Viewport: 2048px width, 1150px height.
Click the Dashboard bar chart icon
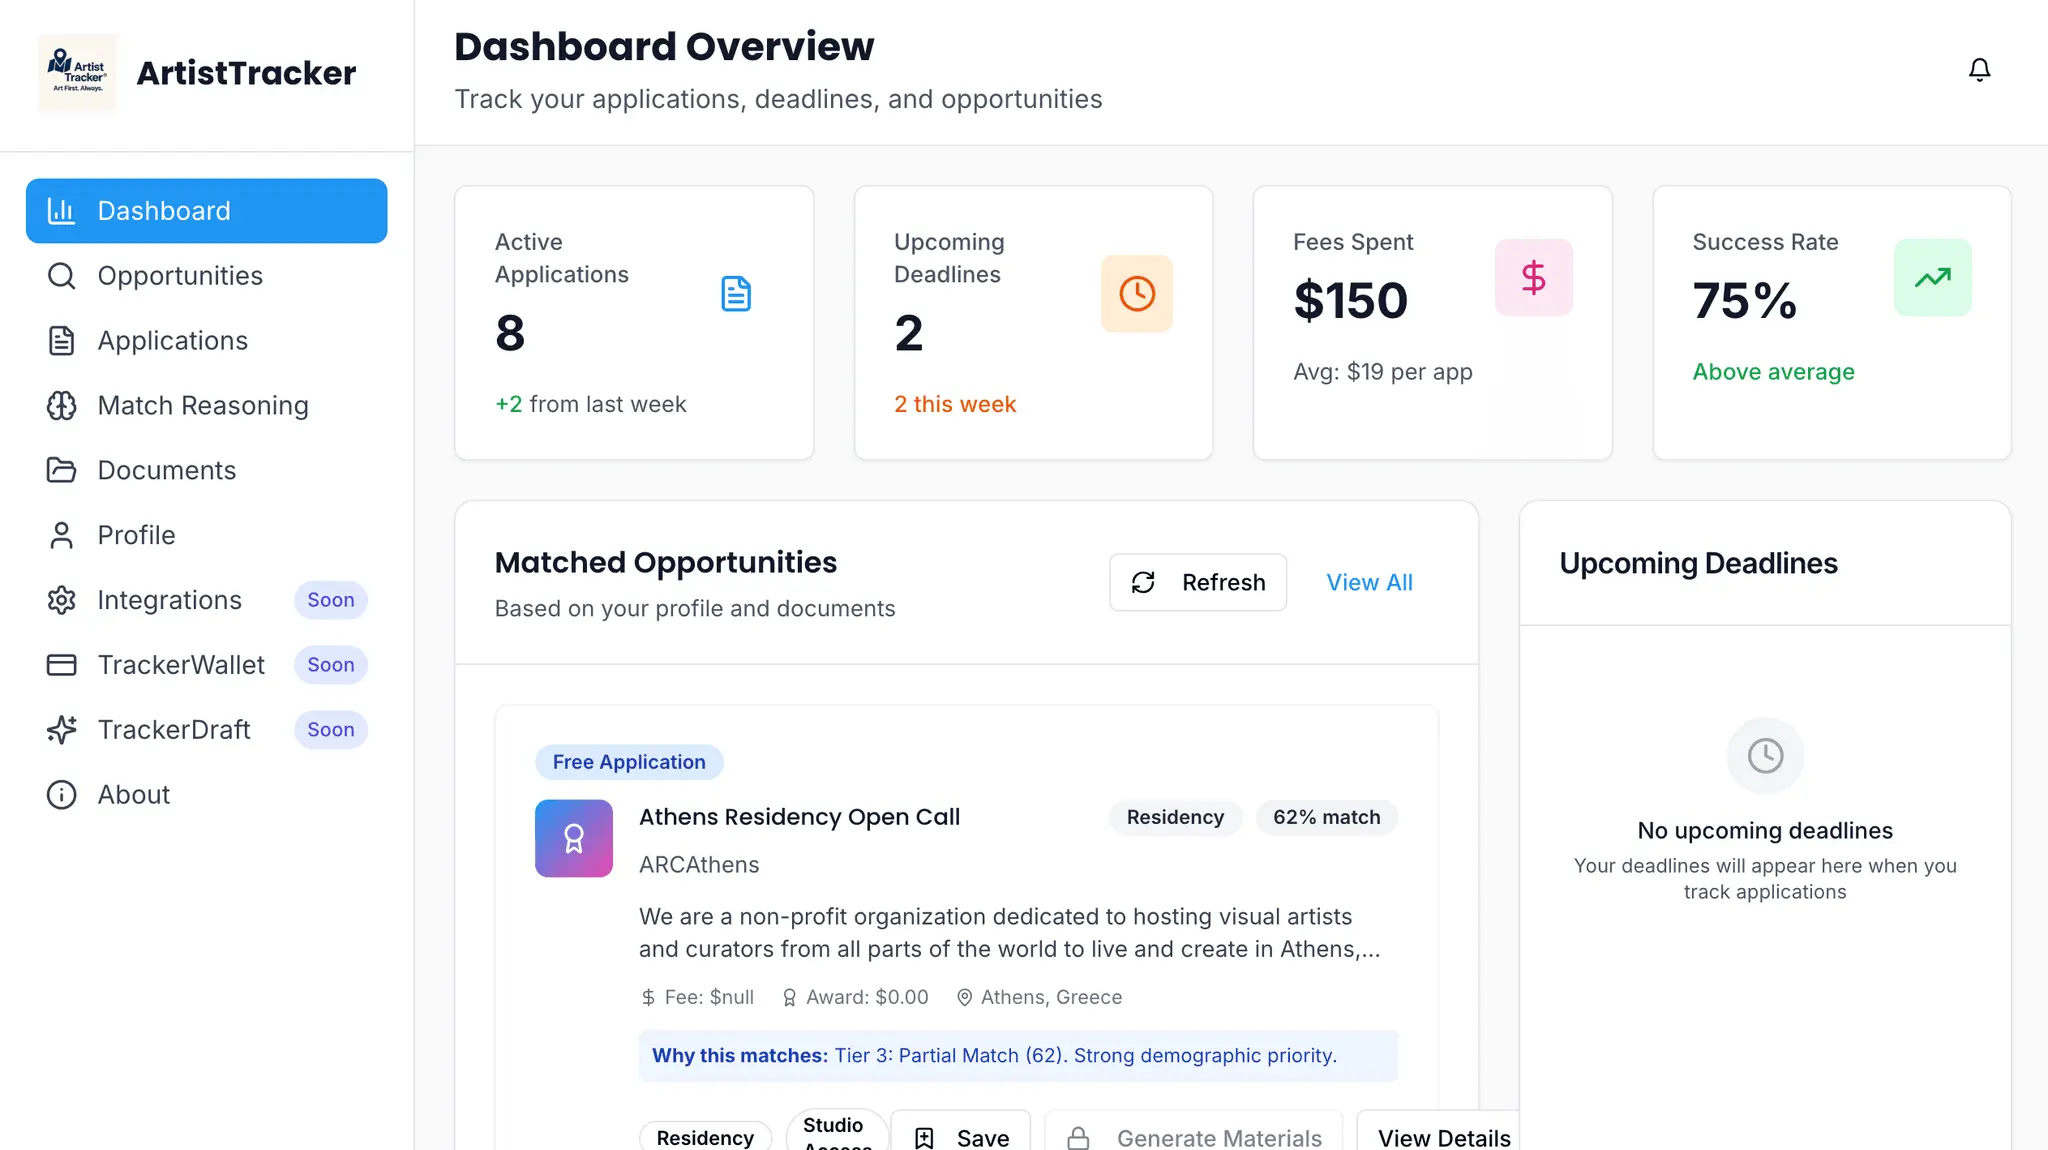pyautogui.click(x=61, y=211)
